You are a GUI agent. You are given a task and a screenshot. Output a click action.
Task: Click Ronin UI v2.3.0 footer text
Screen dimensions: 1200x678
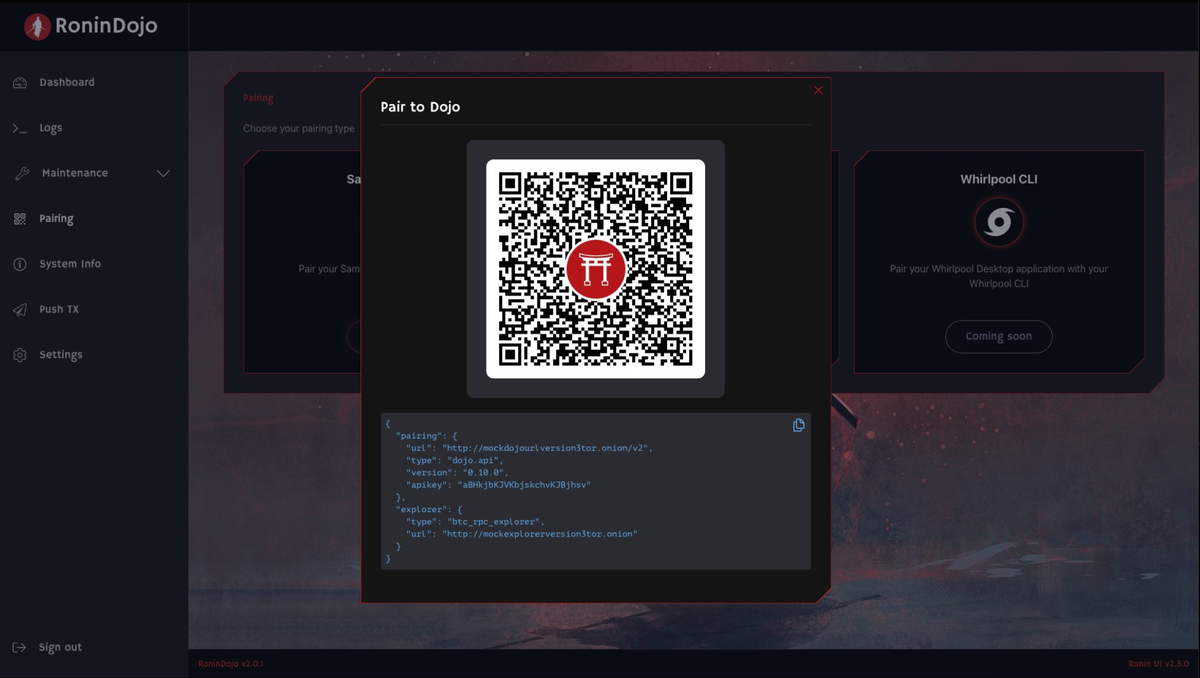pyautogui.click(x=1159, y=664)
